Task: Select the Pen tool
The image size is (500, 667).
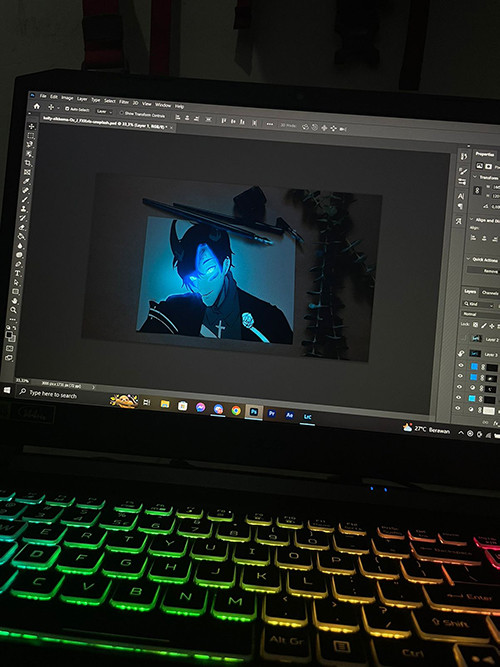Action: [x=19, y=264]
